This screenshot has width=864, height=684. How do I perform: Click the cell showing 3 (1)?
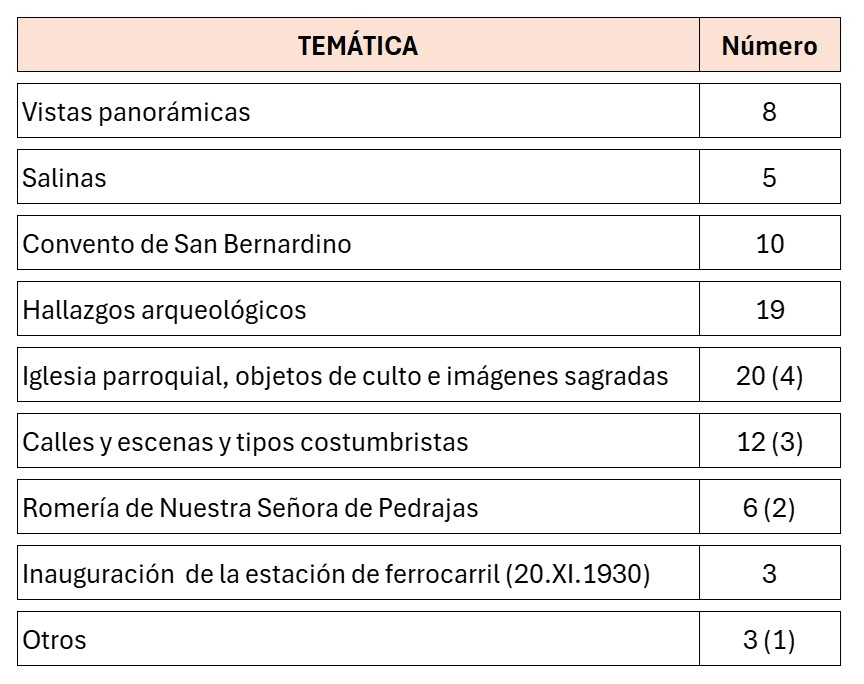coord(769,640)
